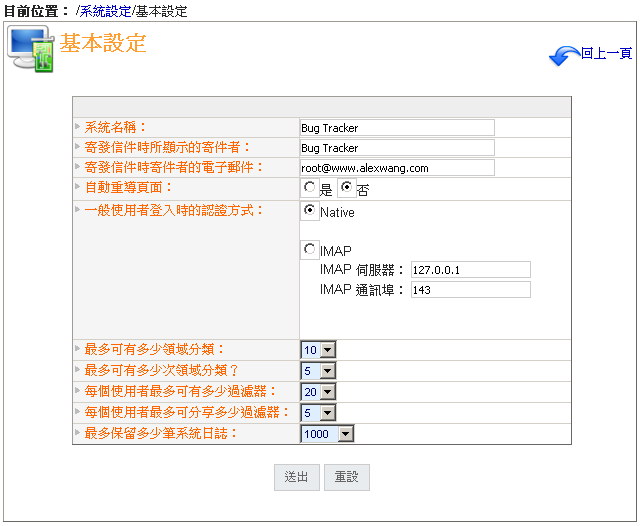Select 否 for 自動重導頁面
Screen dimensions: 640x526
(x=347, y=187)
